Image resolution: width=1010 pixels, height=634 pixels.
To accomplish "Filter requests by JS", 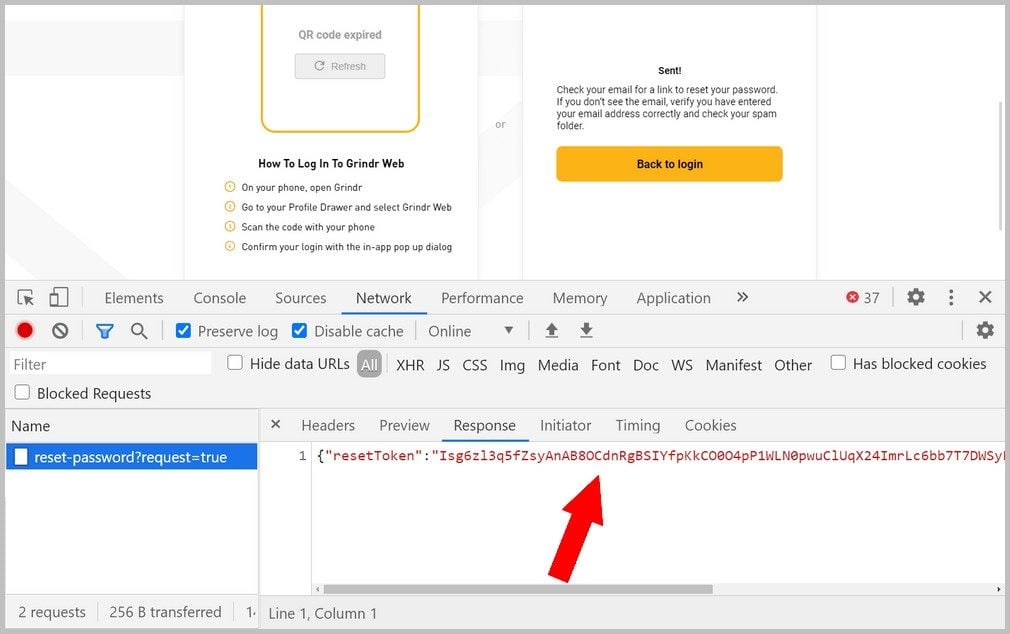I will (x=443, y=365).
